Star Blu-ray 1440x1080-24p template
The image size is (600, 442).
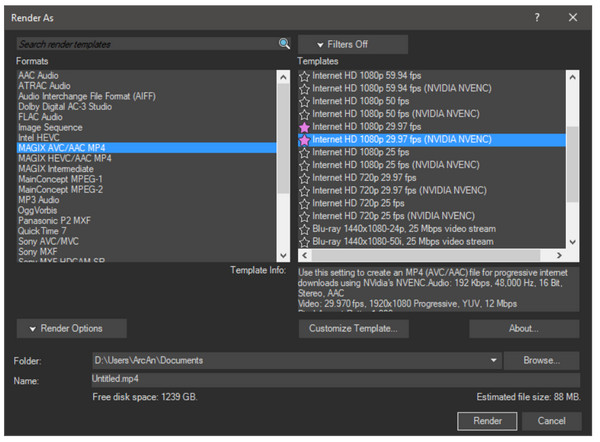point(304,229)
